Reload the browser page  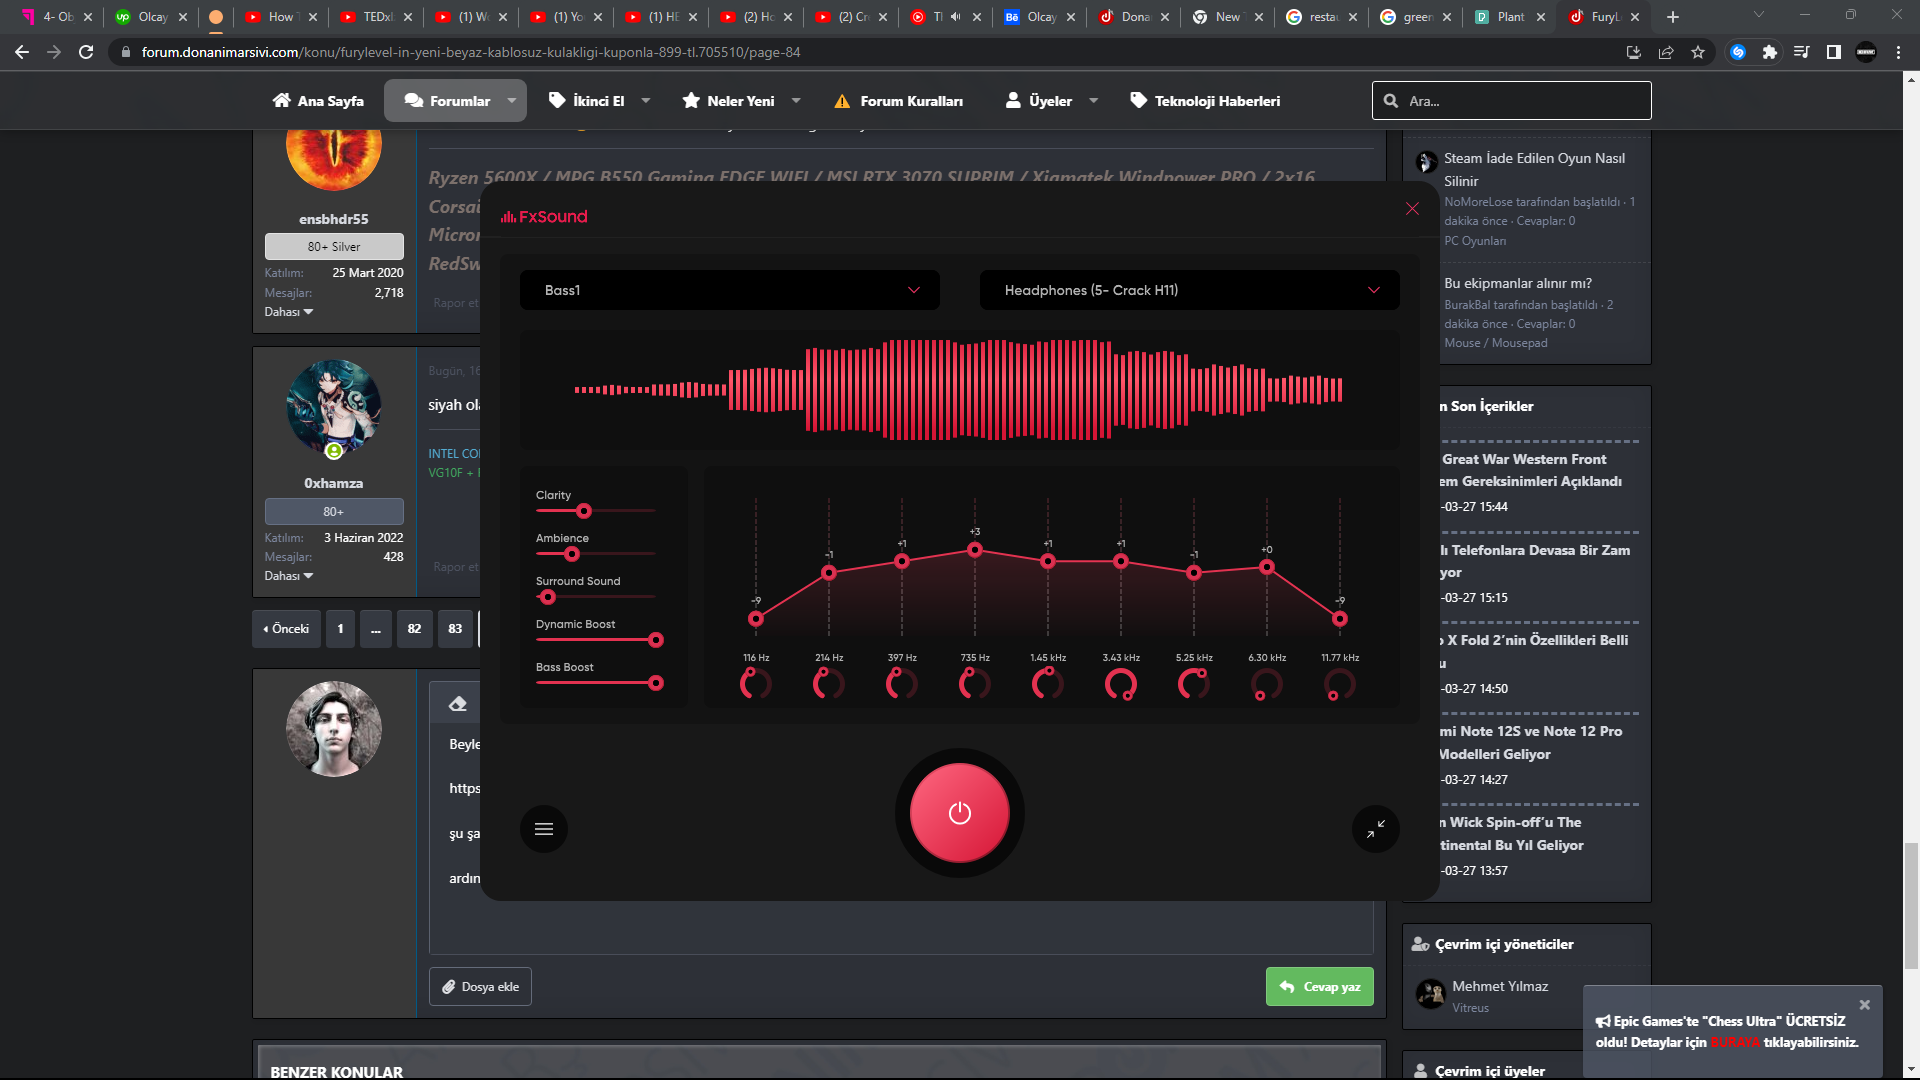[x=86, y=52]
